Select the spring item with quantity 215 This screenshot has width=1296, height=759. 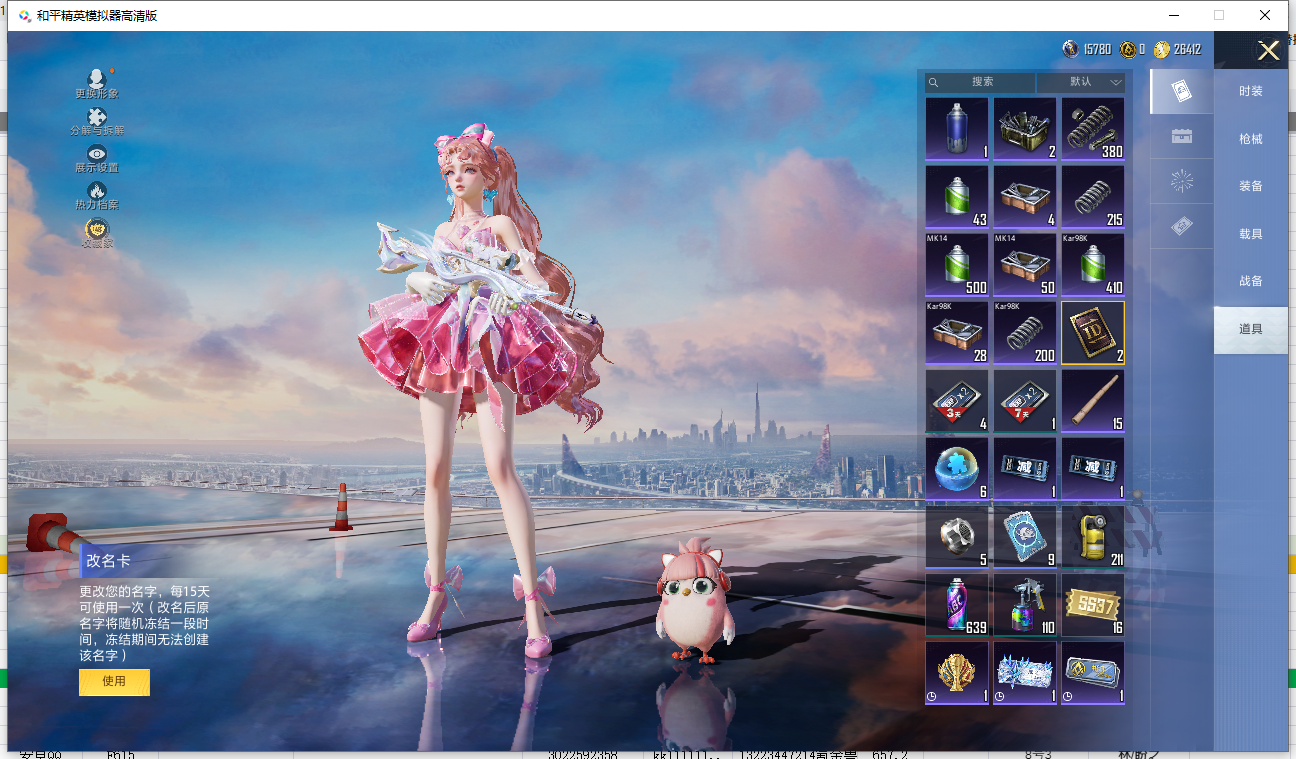(1093, 197)
